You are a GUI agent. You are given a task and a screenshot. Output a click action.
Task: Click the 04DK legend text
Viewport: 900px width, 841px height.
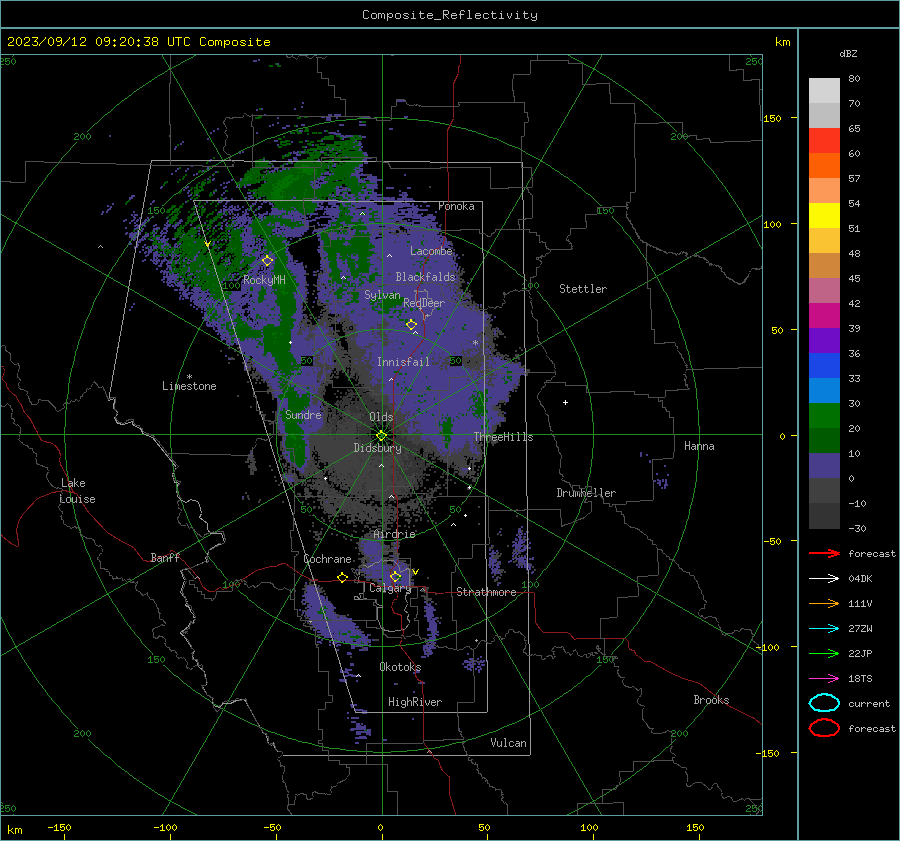860,578
